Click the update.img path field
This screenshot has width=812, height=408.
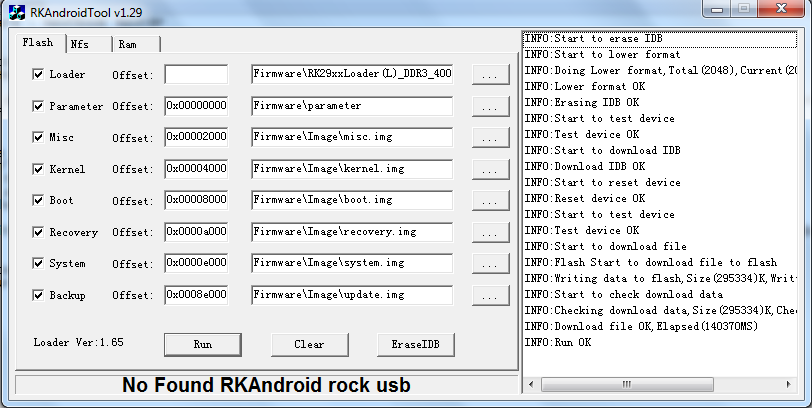[x=352, y=295]
